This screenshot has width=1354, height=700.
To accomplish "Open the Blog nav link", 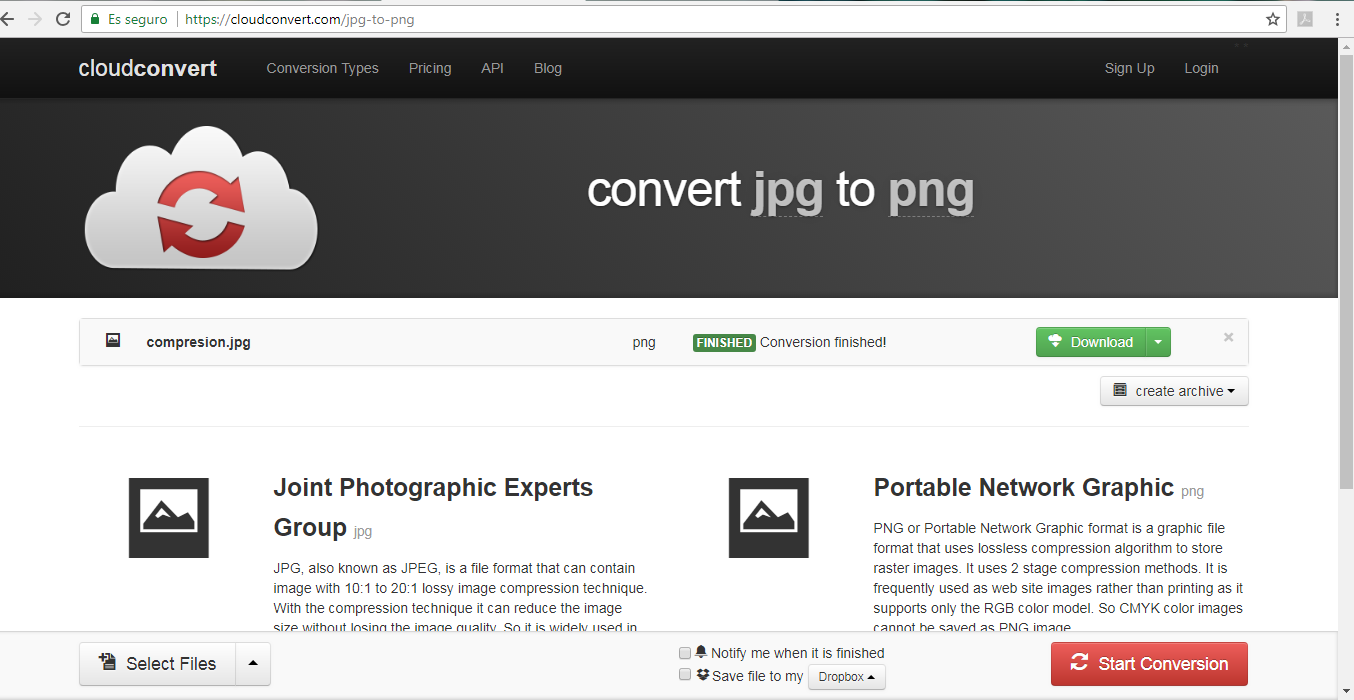I will point(548,68).
